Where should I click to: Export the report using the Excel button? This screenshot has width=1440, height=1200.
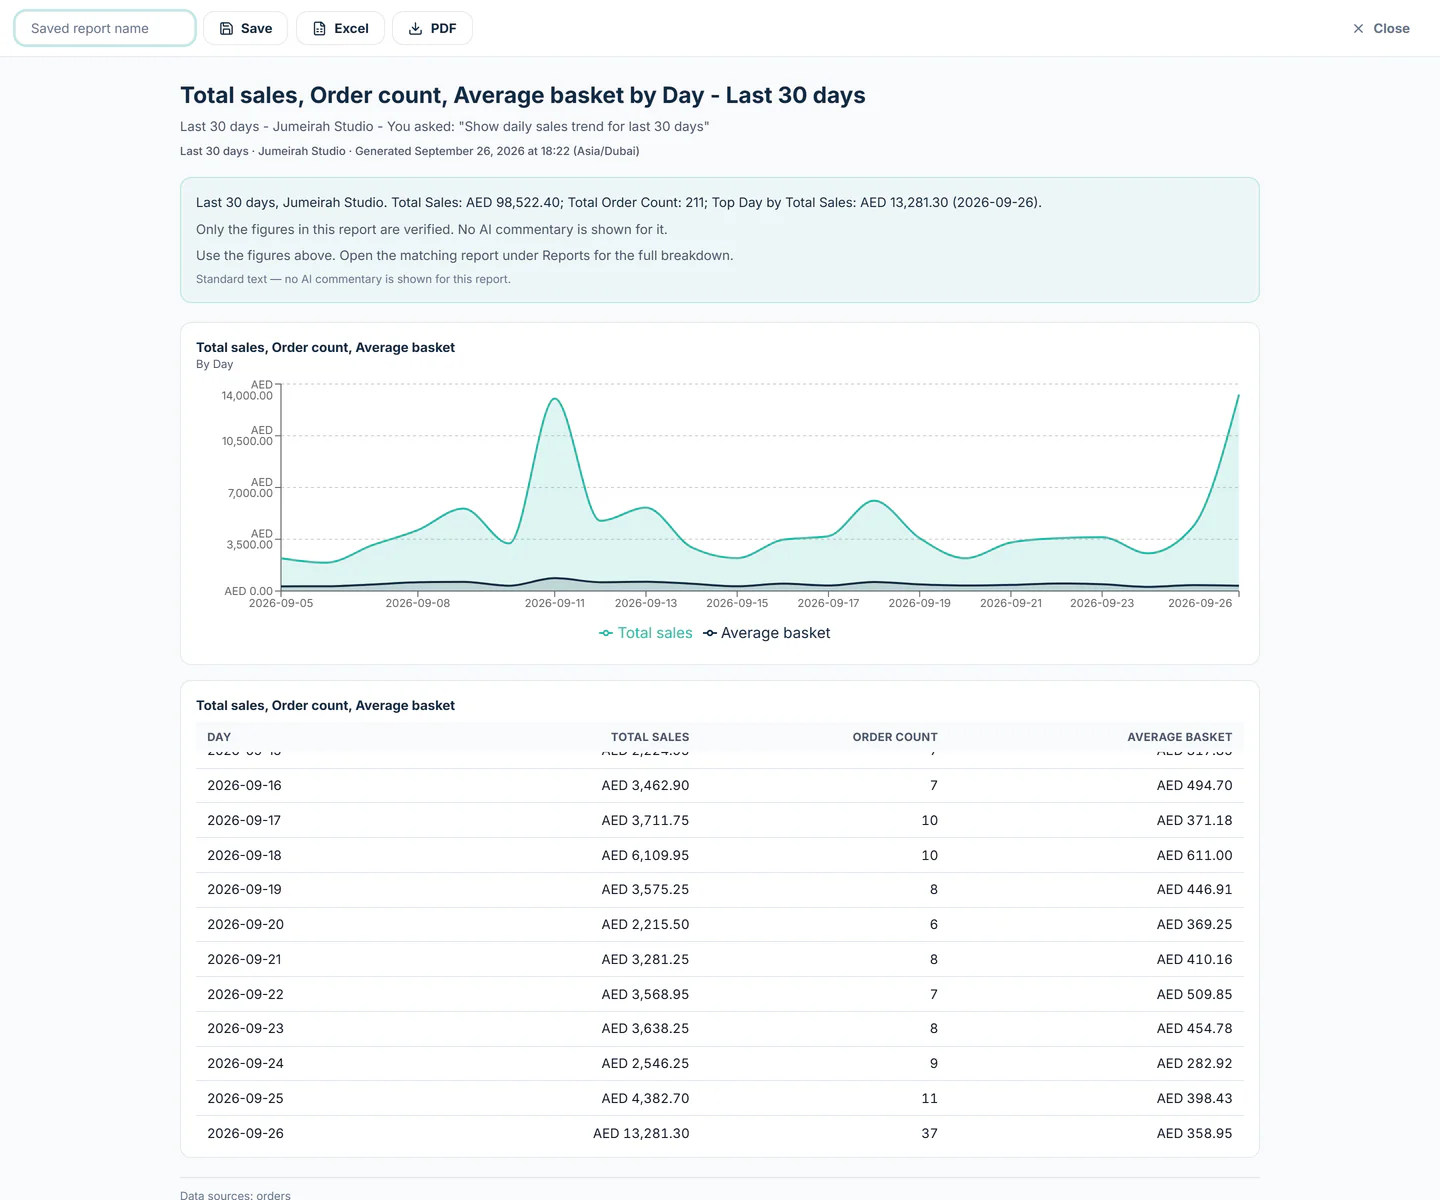click(340, 28)
